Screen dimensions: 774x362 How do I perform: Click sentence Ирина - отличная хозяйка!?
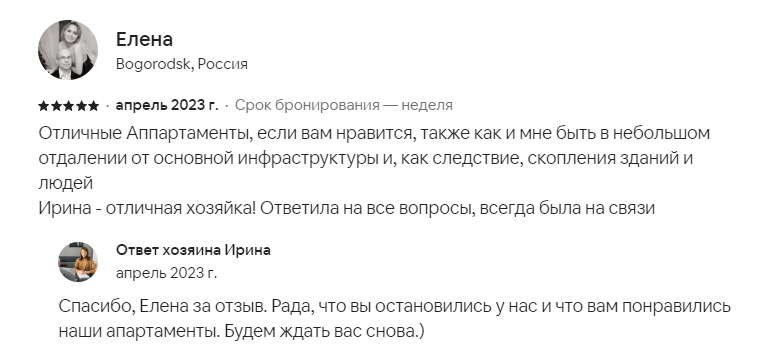pos(147,208)
